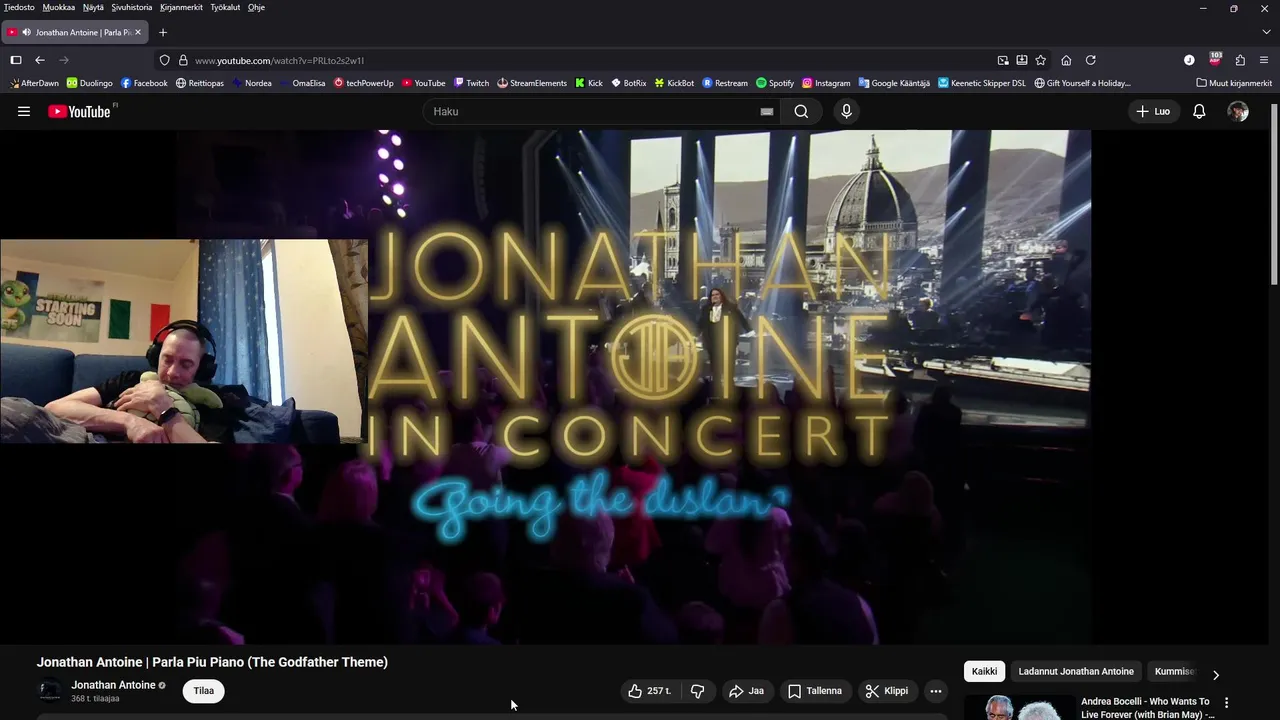View site security padlock info
This screenshot has height=720, width=1280.
pyautogui.click(x=183, y=60)
